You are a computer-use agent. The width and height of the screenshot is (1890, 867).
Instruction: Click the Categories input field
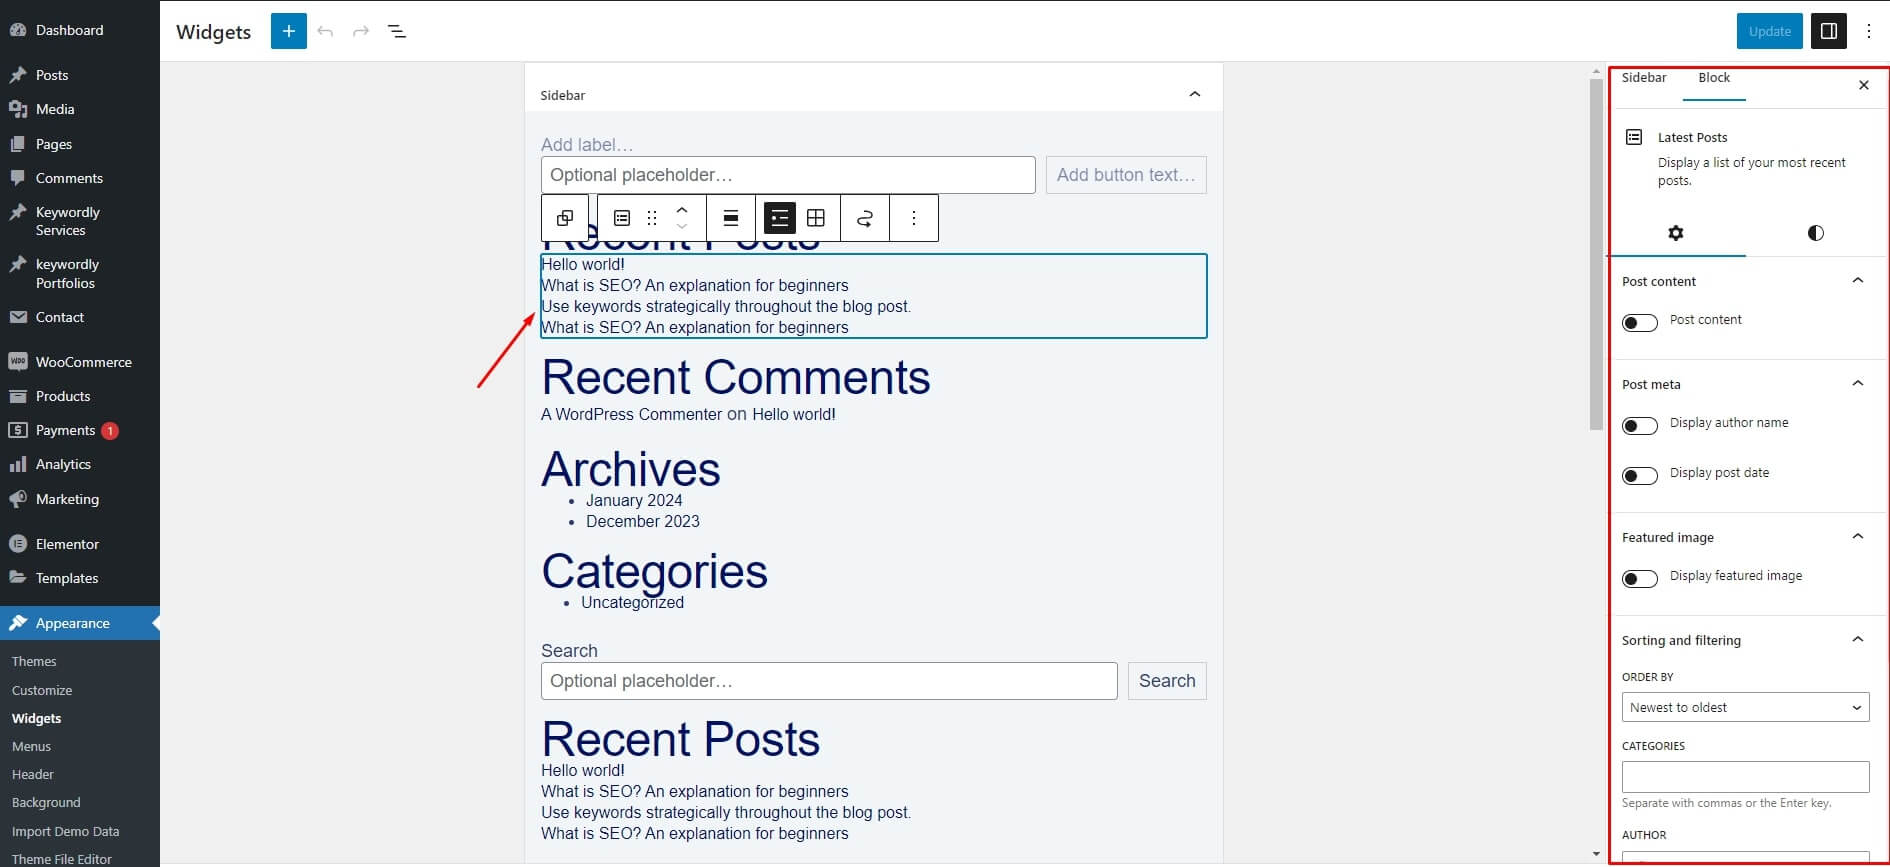coord(1745,776)
